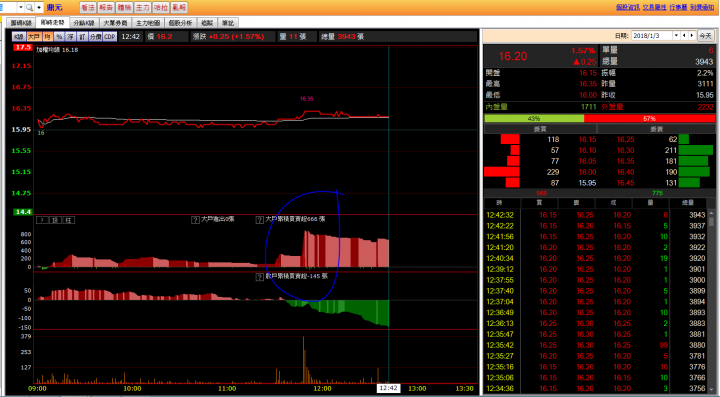This screenshot has width=720, height=397.
Task: Open the 報告 toolbar button
Action: 106,8
